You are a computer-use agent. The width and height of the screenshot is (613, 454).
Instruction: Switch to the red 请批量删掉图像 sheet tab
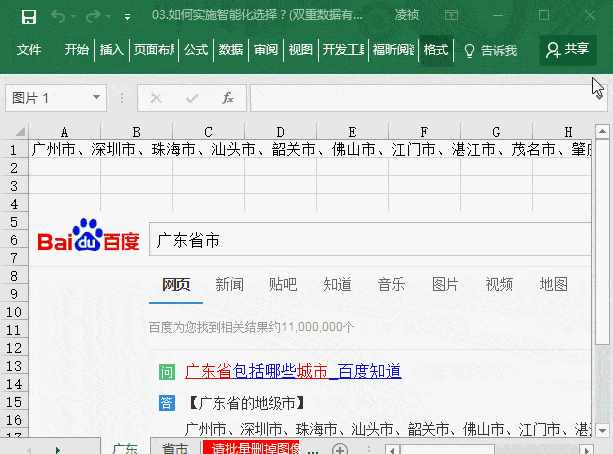point(252,448)
